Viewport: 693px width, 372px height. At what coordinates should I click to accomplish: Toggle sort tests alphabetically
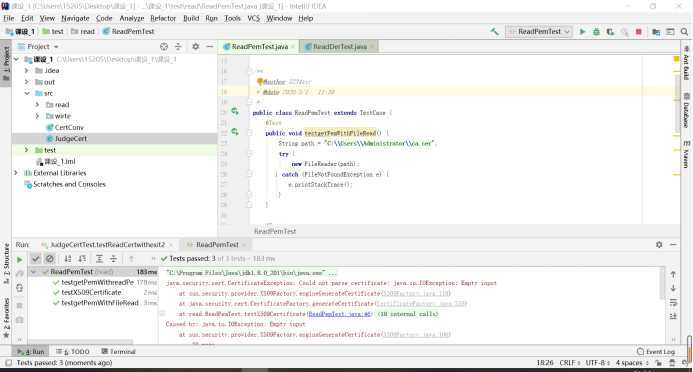(x=68, y=259)
